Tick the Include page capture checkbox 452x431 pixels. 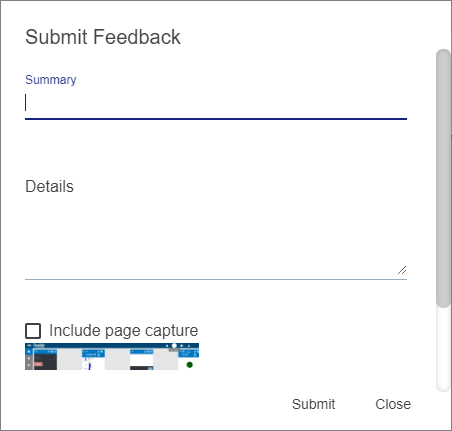(x=33, y=331)
